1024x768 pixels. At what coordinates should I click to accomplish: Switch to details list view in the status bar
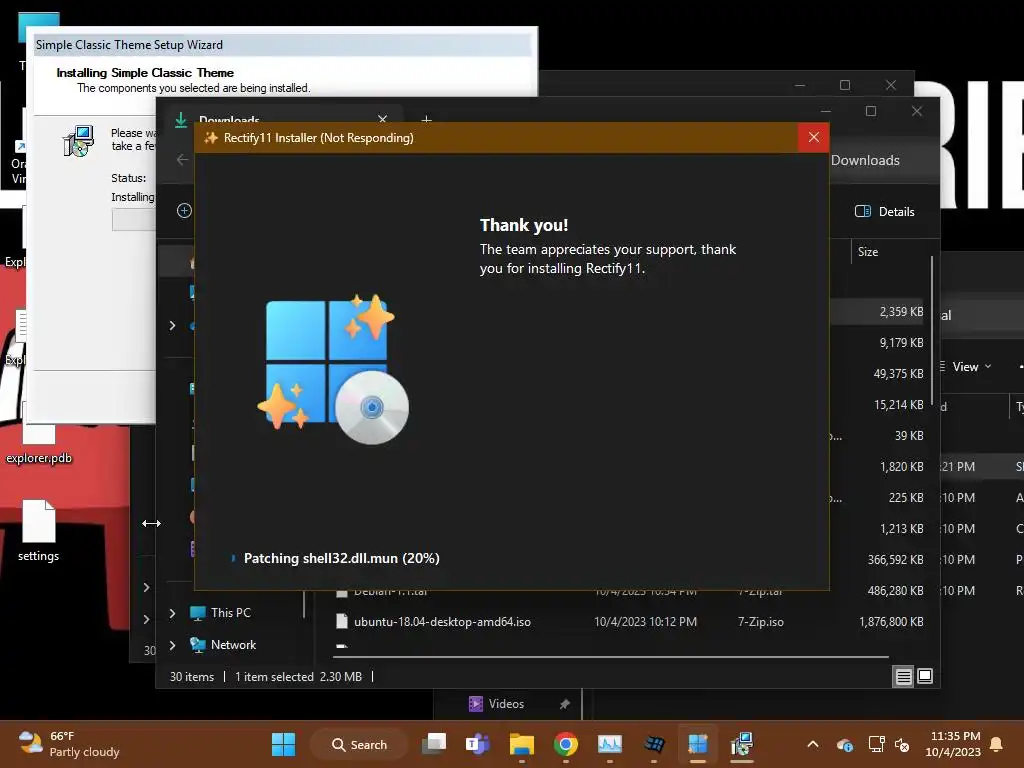point(903,677)
